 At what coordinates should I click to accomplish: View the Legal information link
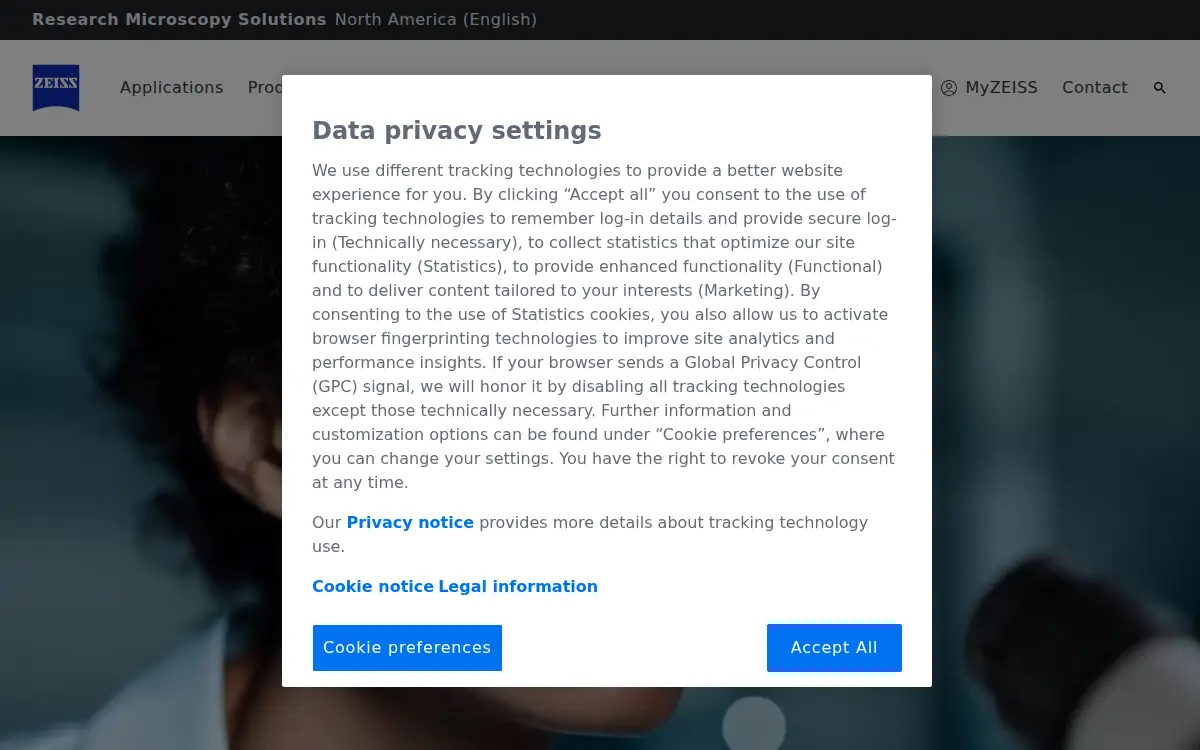(x=518, y=586)
